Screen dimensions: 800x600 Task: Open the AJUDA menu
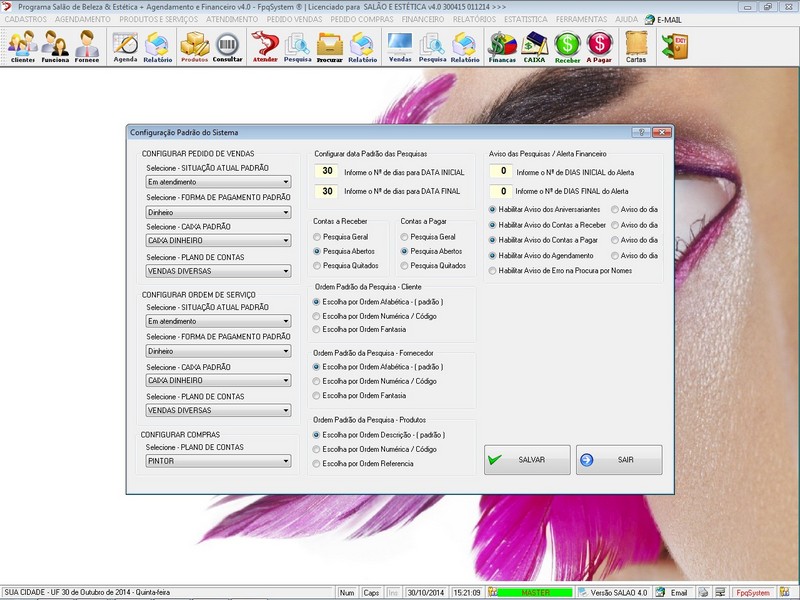coord(626,19)
